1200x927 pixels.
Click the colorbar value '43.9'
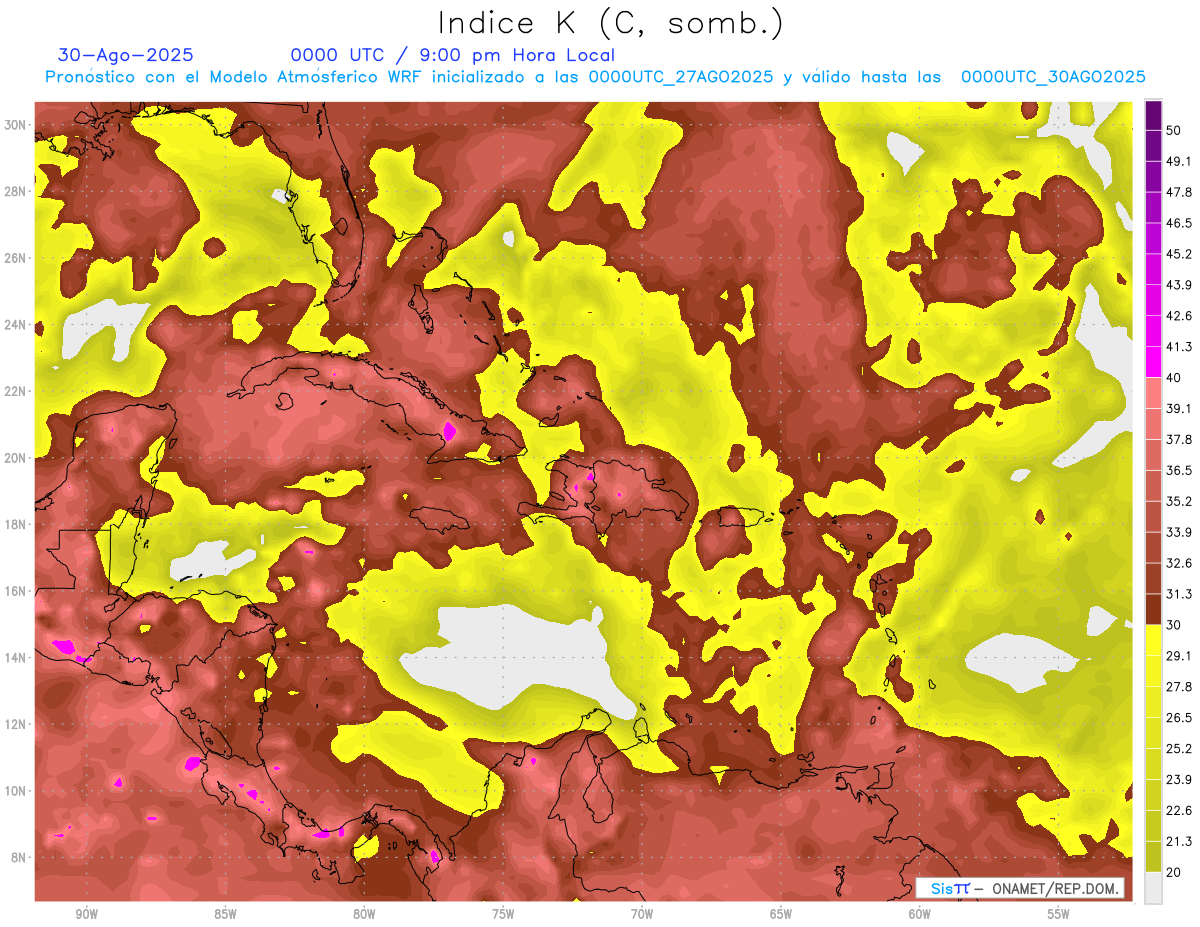point(1179,285)
